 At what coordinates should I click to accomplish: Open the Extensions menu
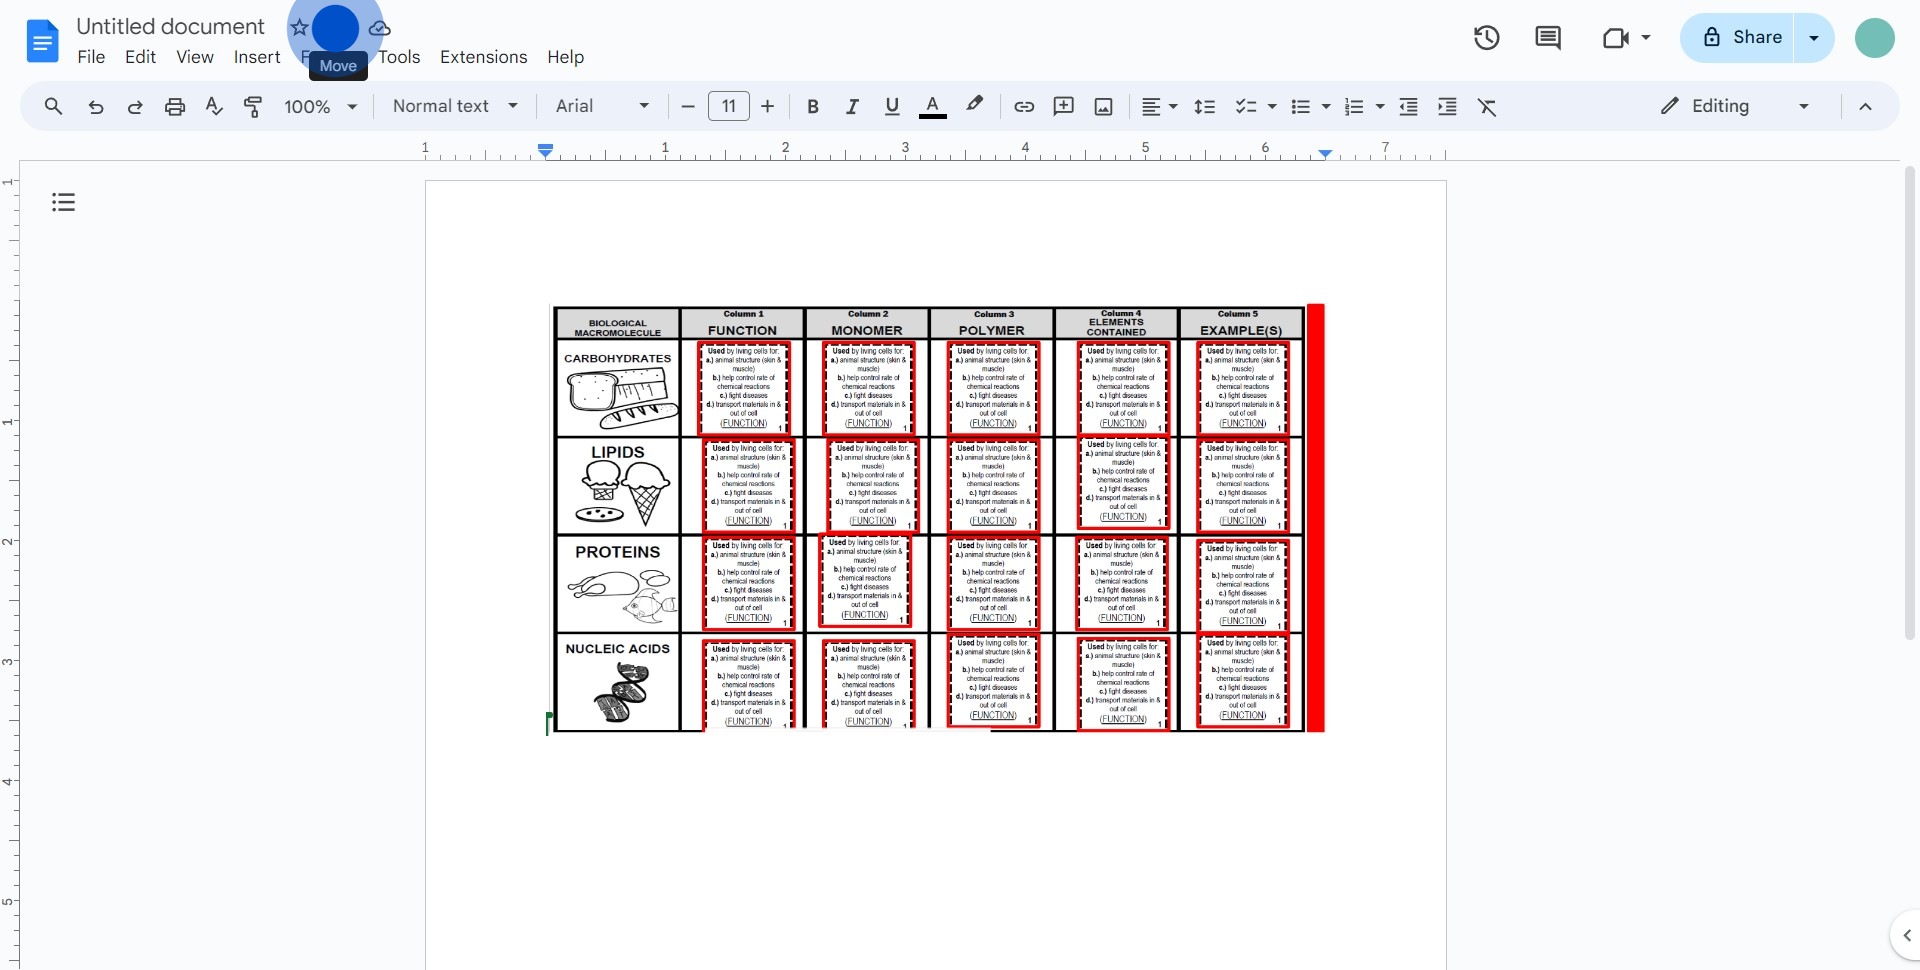483,57
